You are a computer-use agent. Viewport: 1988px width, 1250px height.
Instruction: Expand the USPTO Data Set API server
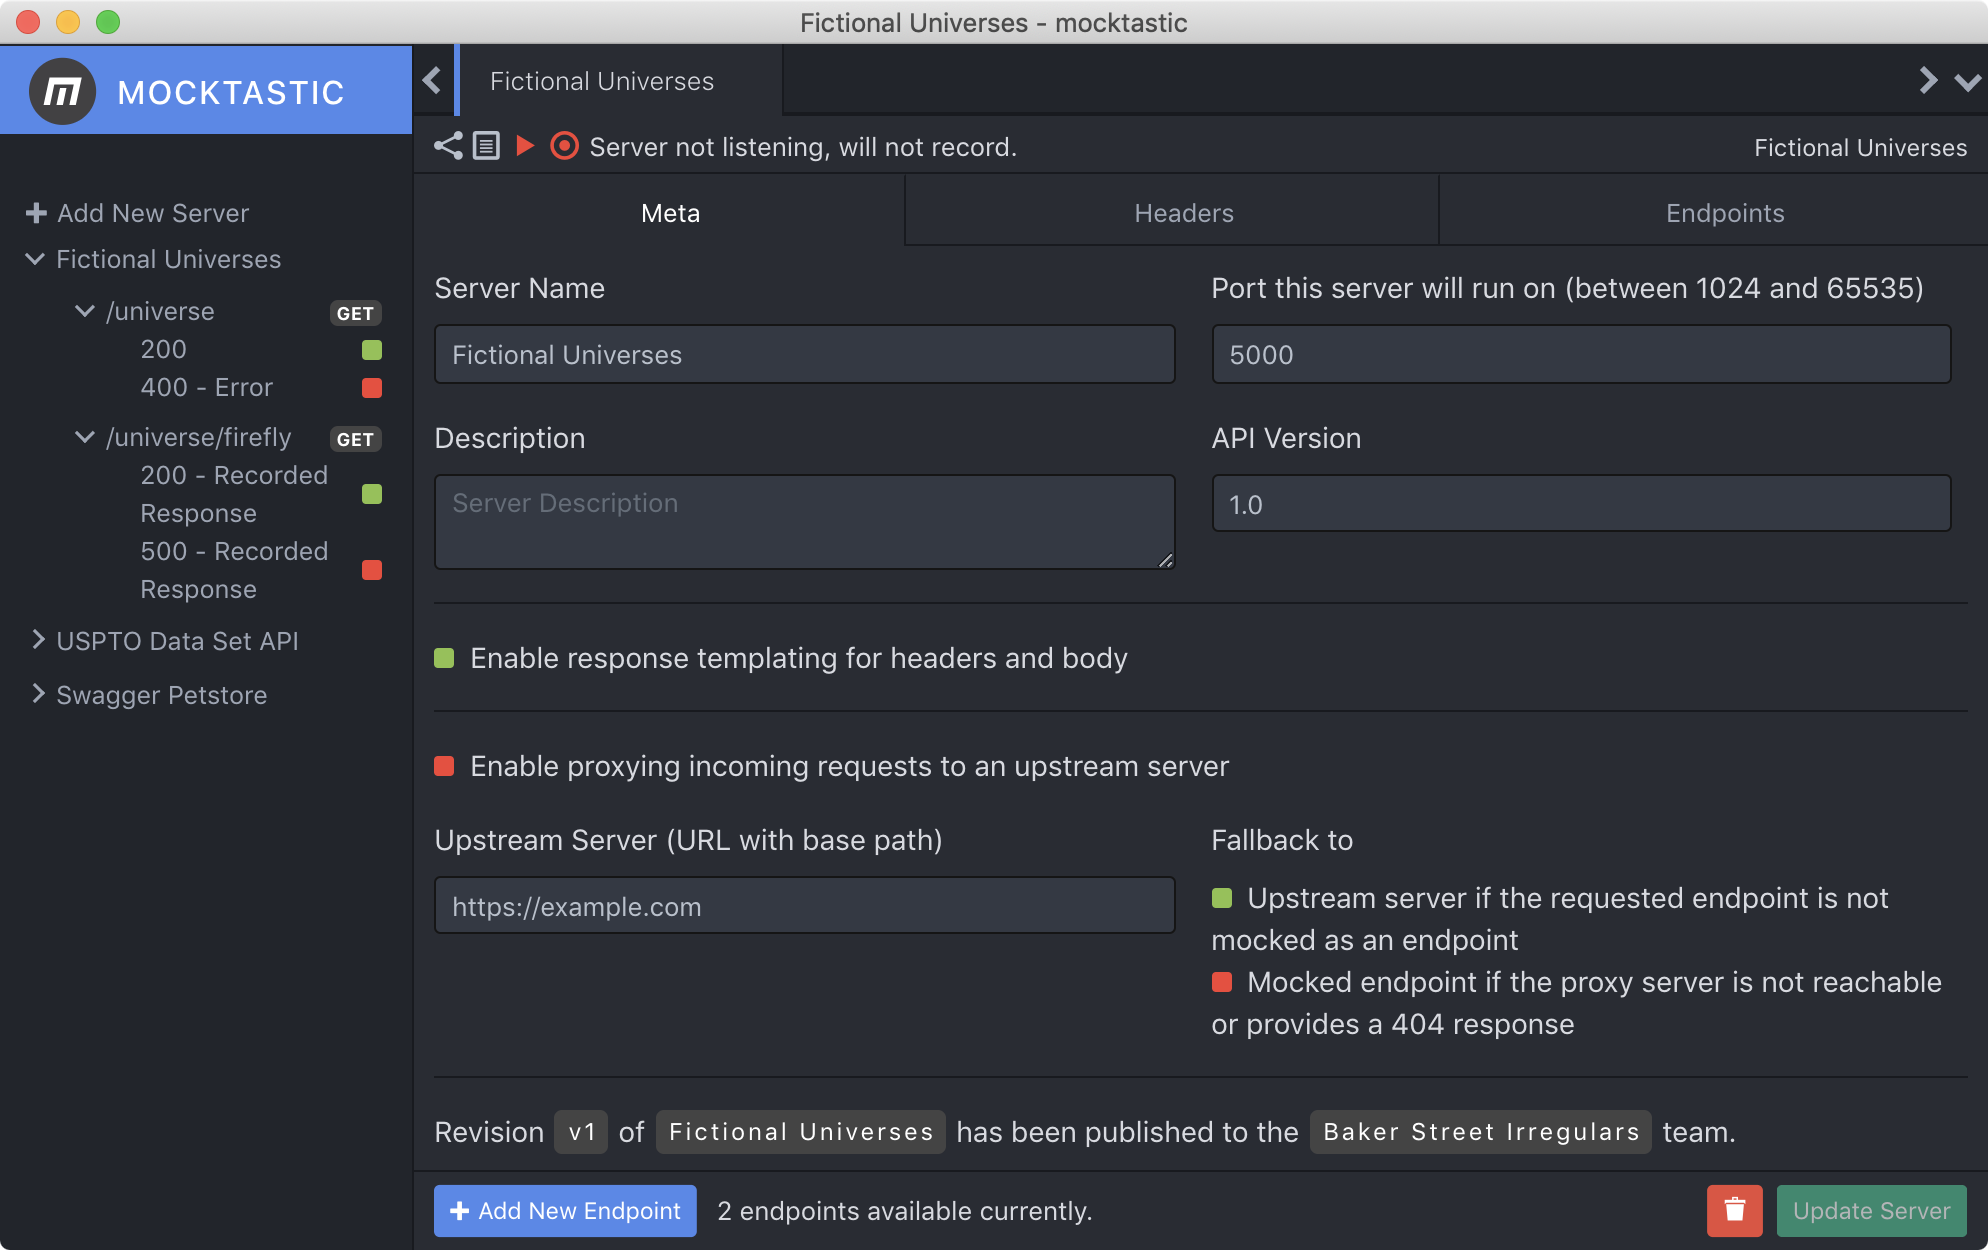(x=38, y=640)
